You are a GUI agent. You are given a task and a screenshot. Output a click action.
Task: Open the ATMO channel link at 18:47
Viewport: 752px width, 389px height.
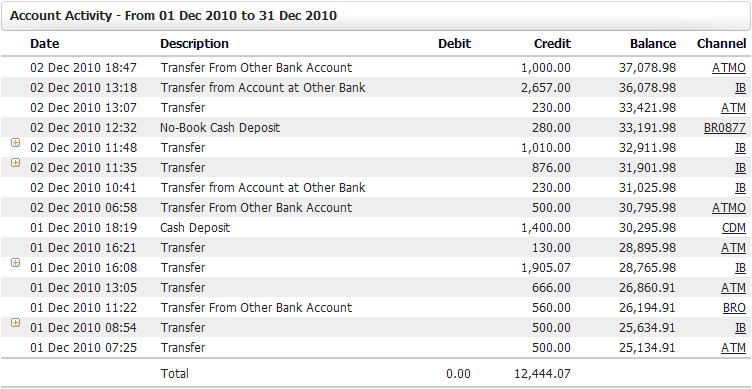tap(728, 68)
